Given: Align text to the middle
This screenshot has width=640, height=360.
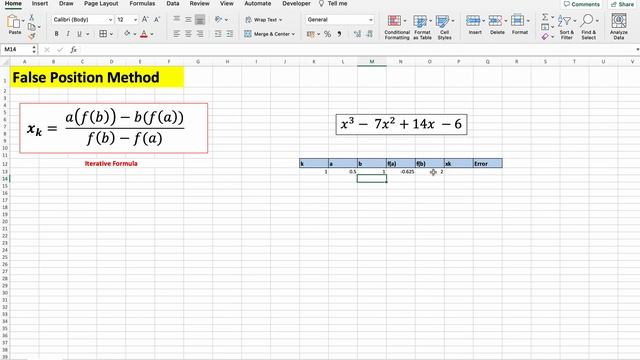Looking at the screenshot, I should (188, 19).
